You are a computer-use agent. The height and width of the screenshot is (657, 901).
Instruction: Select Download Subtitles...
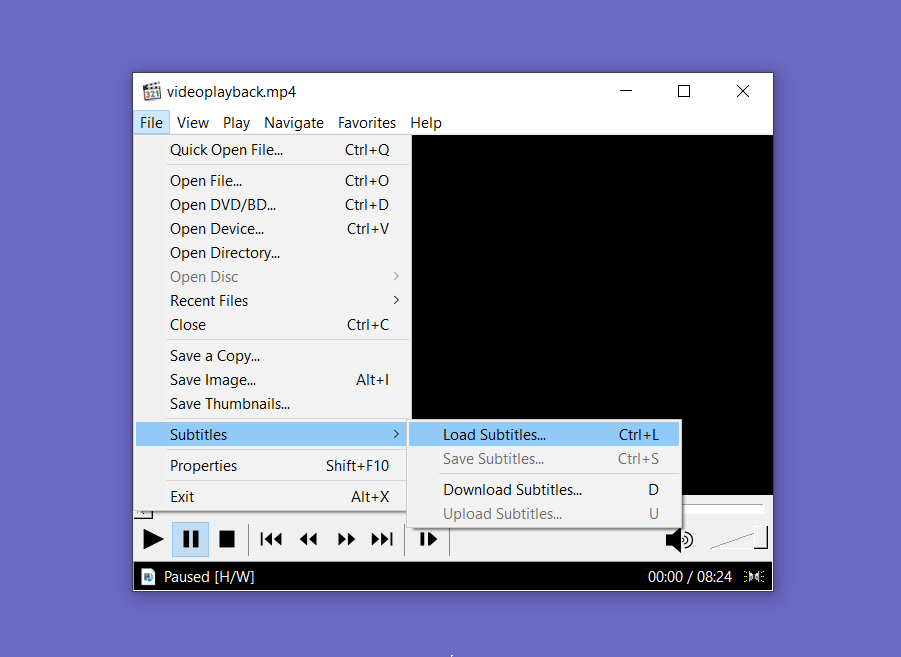544,490
